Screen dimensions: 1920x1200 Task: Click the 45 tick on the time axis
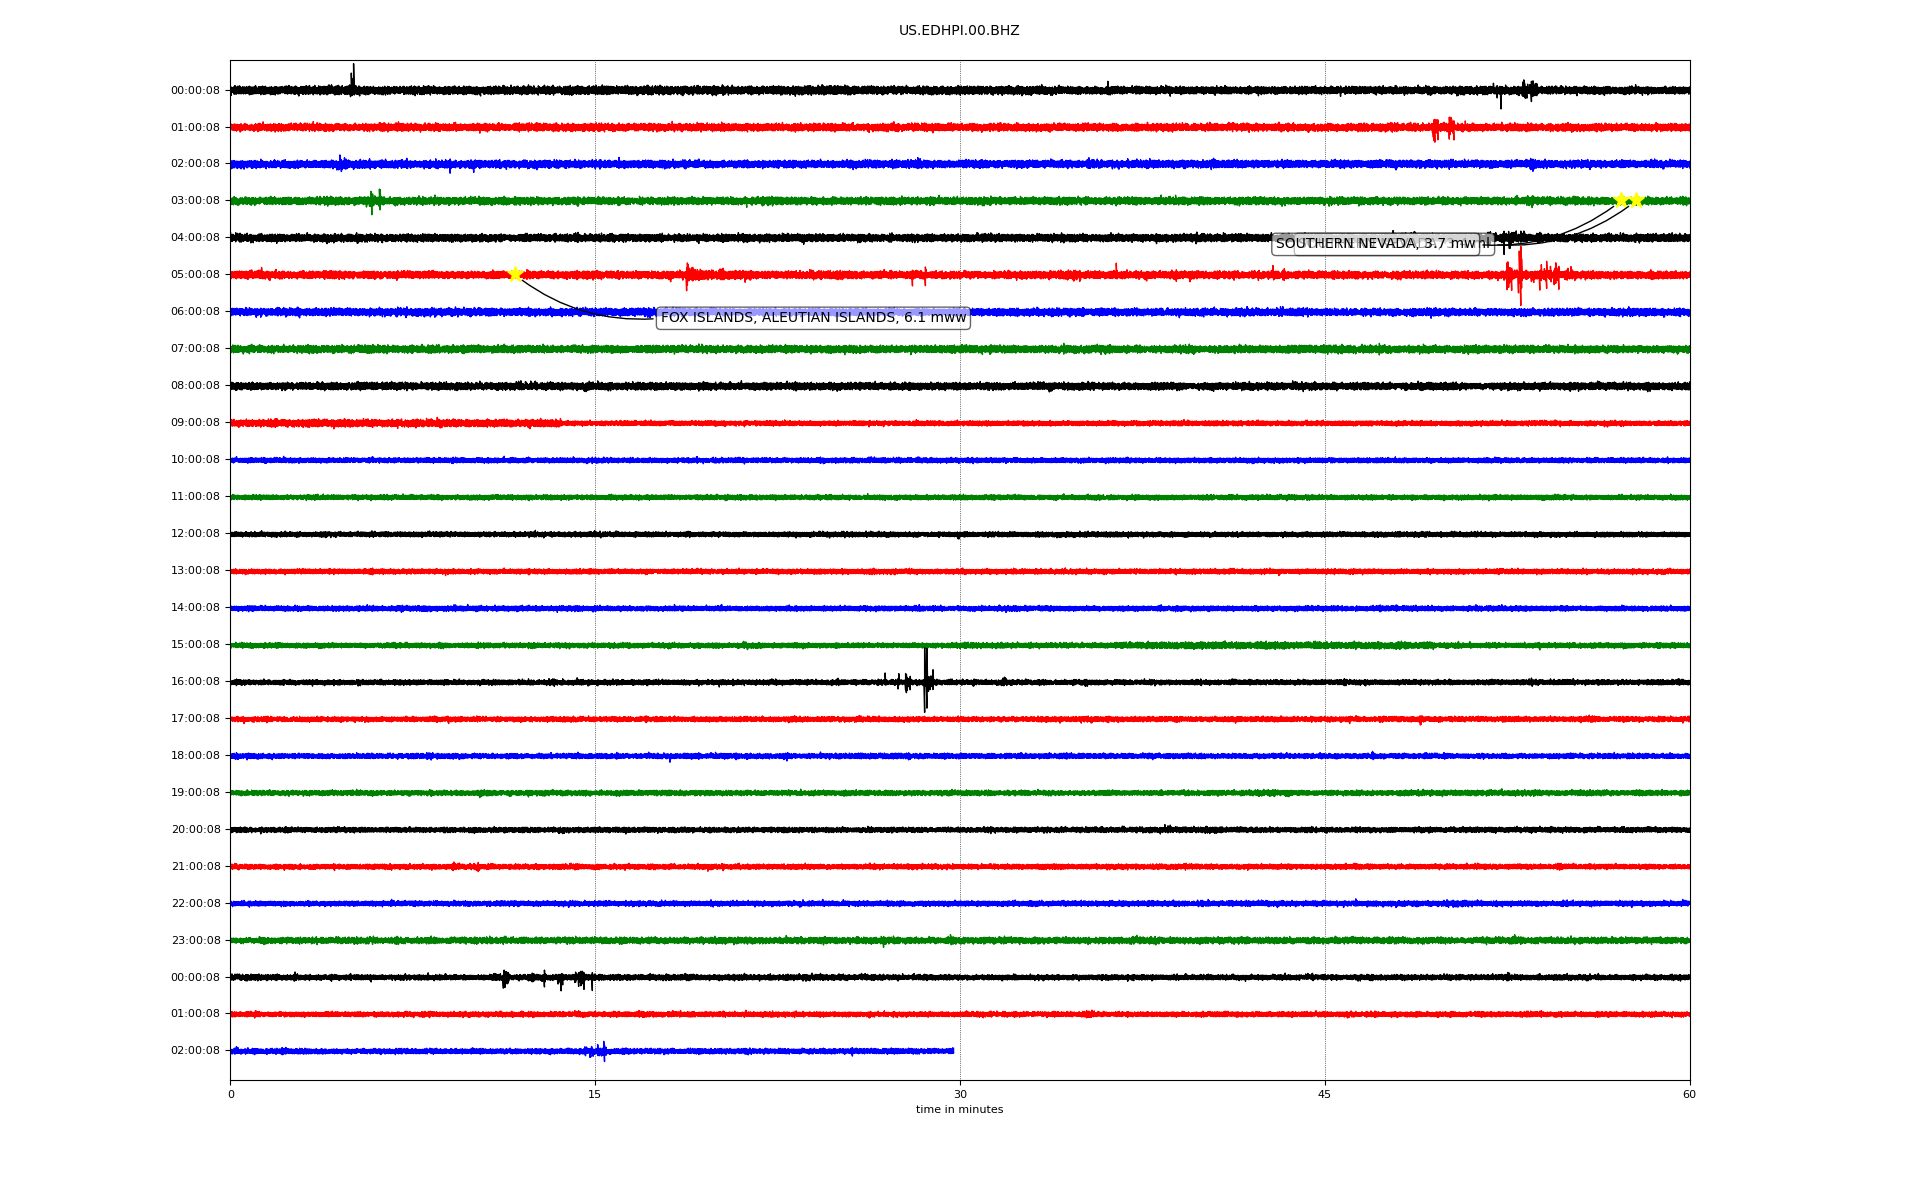pos(1325,1094)
